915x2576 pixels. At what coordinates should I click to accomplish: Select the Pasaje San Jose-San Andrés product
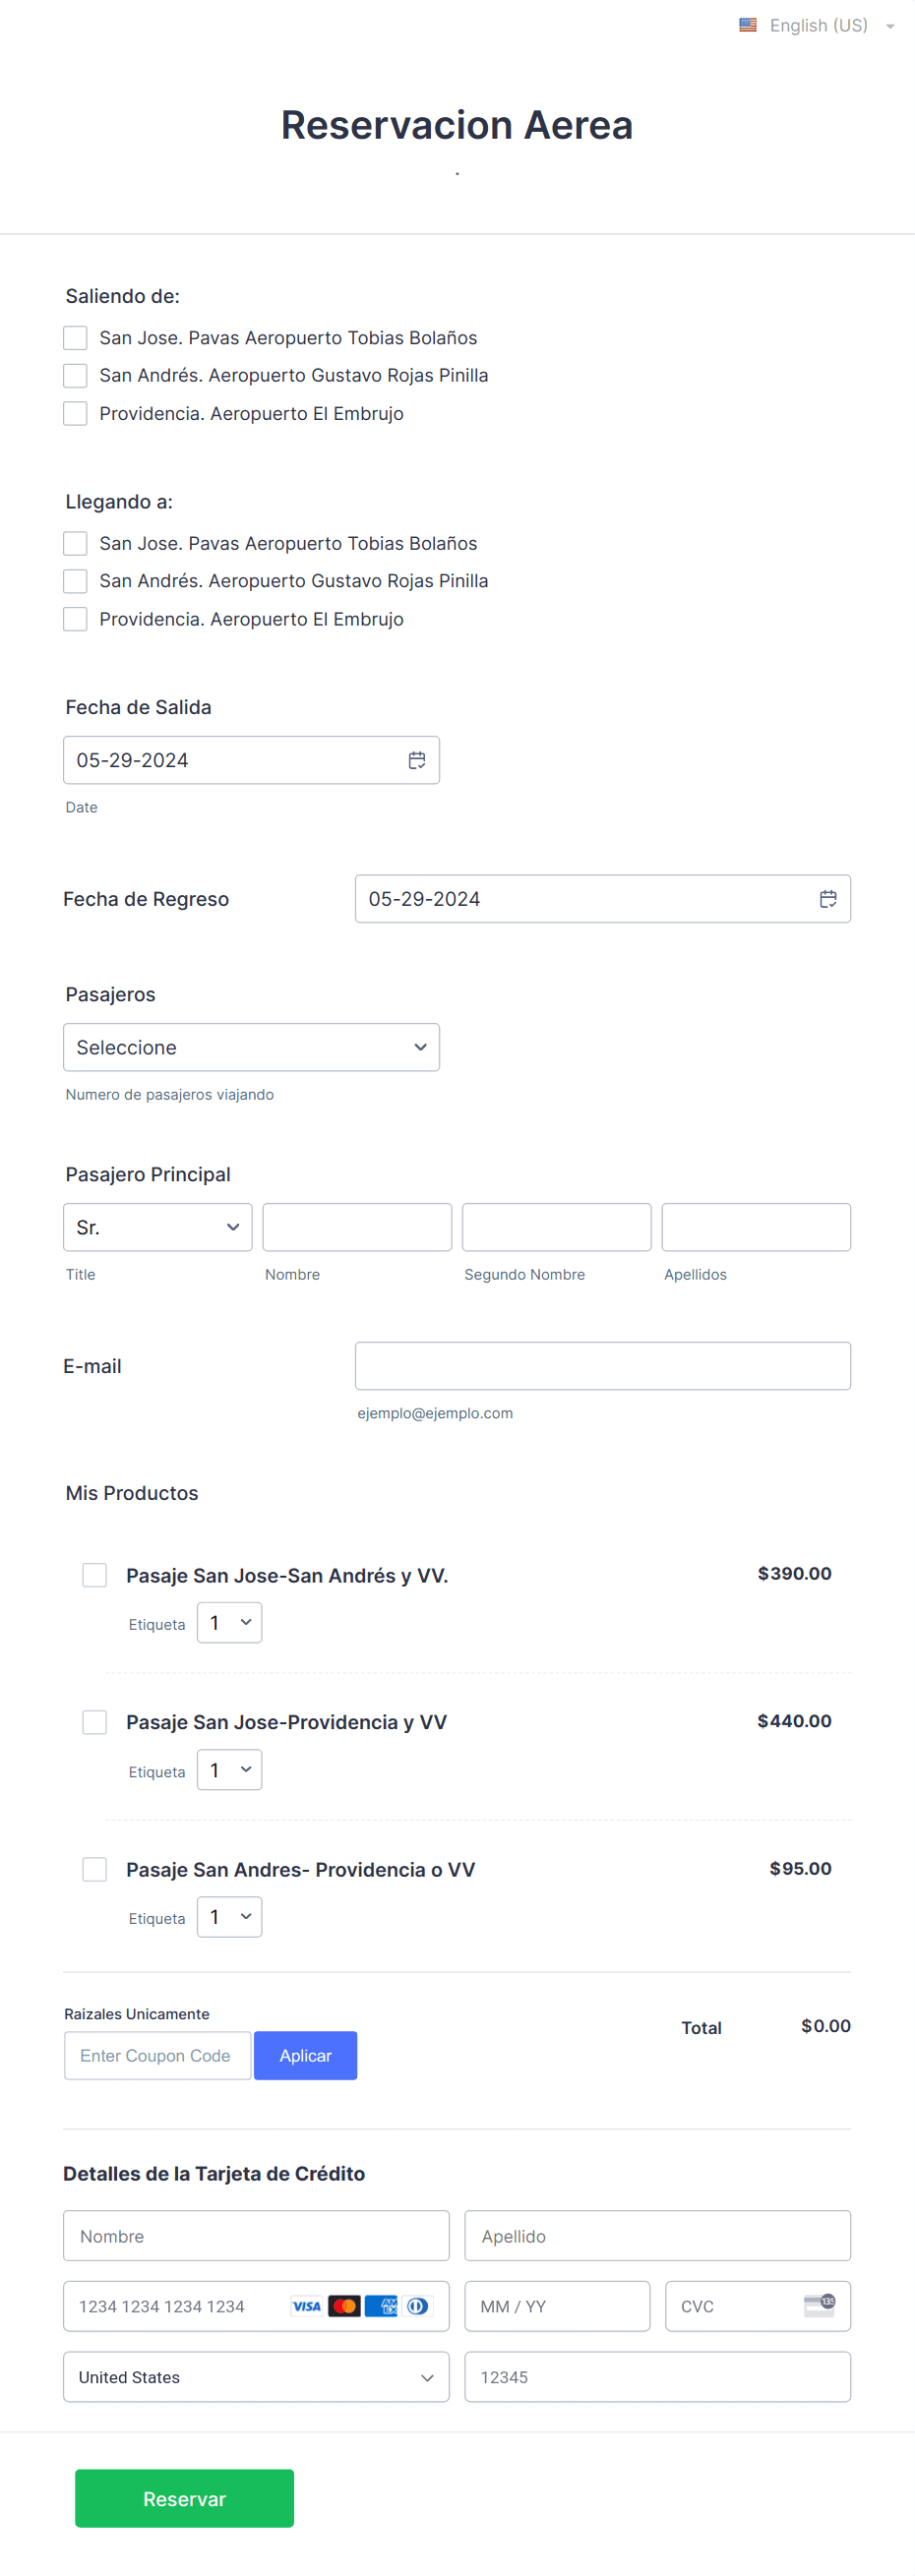coord(94,1574)
